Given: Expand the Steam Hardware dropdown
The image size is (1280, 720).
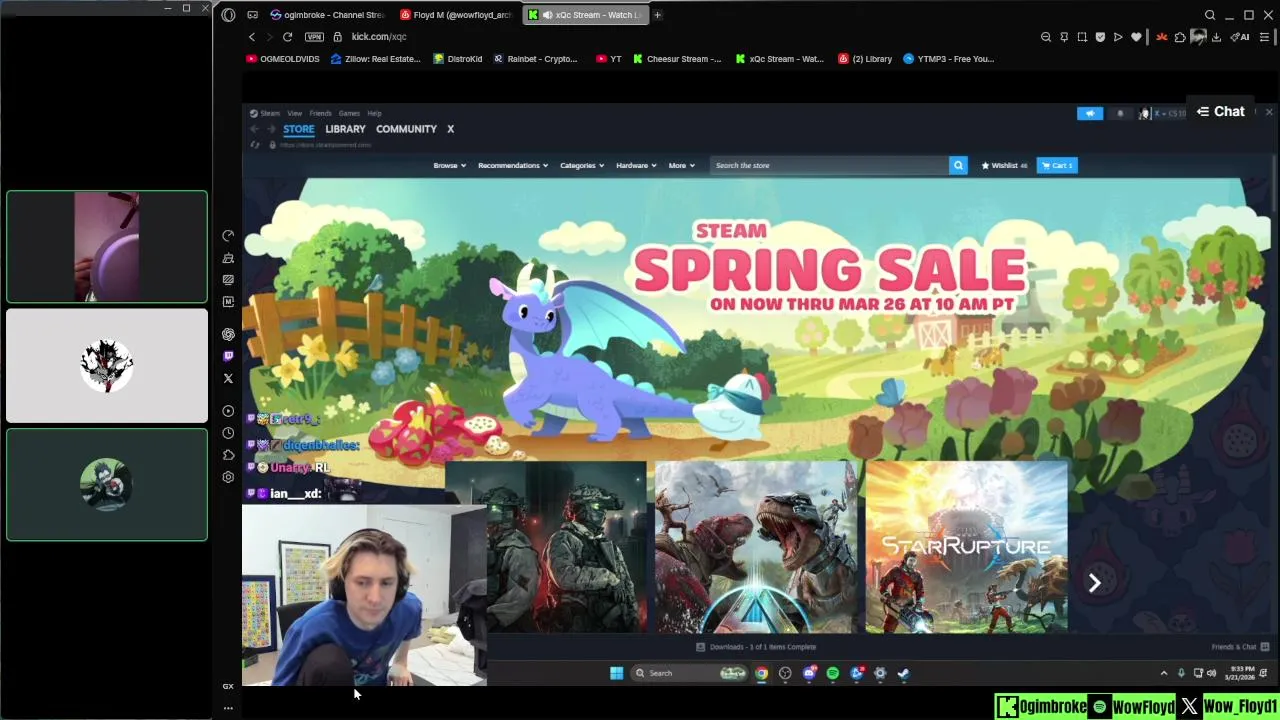Looking at the screenshot, I should point(636,165).
